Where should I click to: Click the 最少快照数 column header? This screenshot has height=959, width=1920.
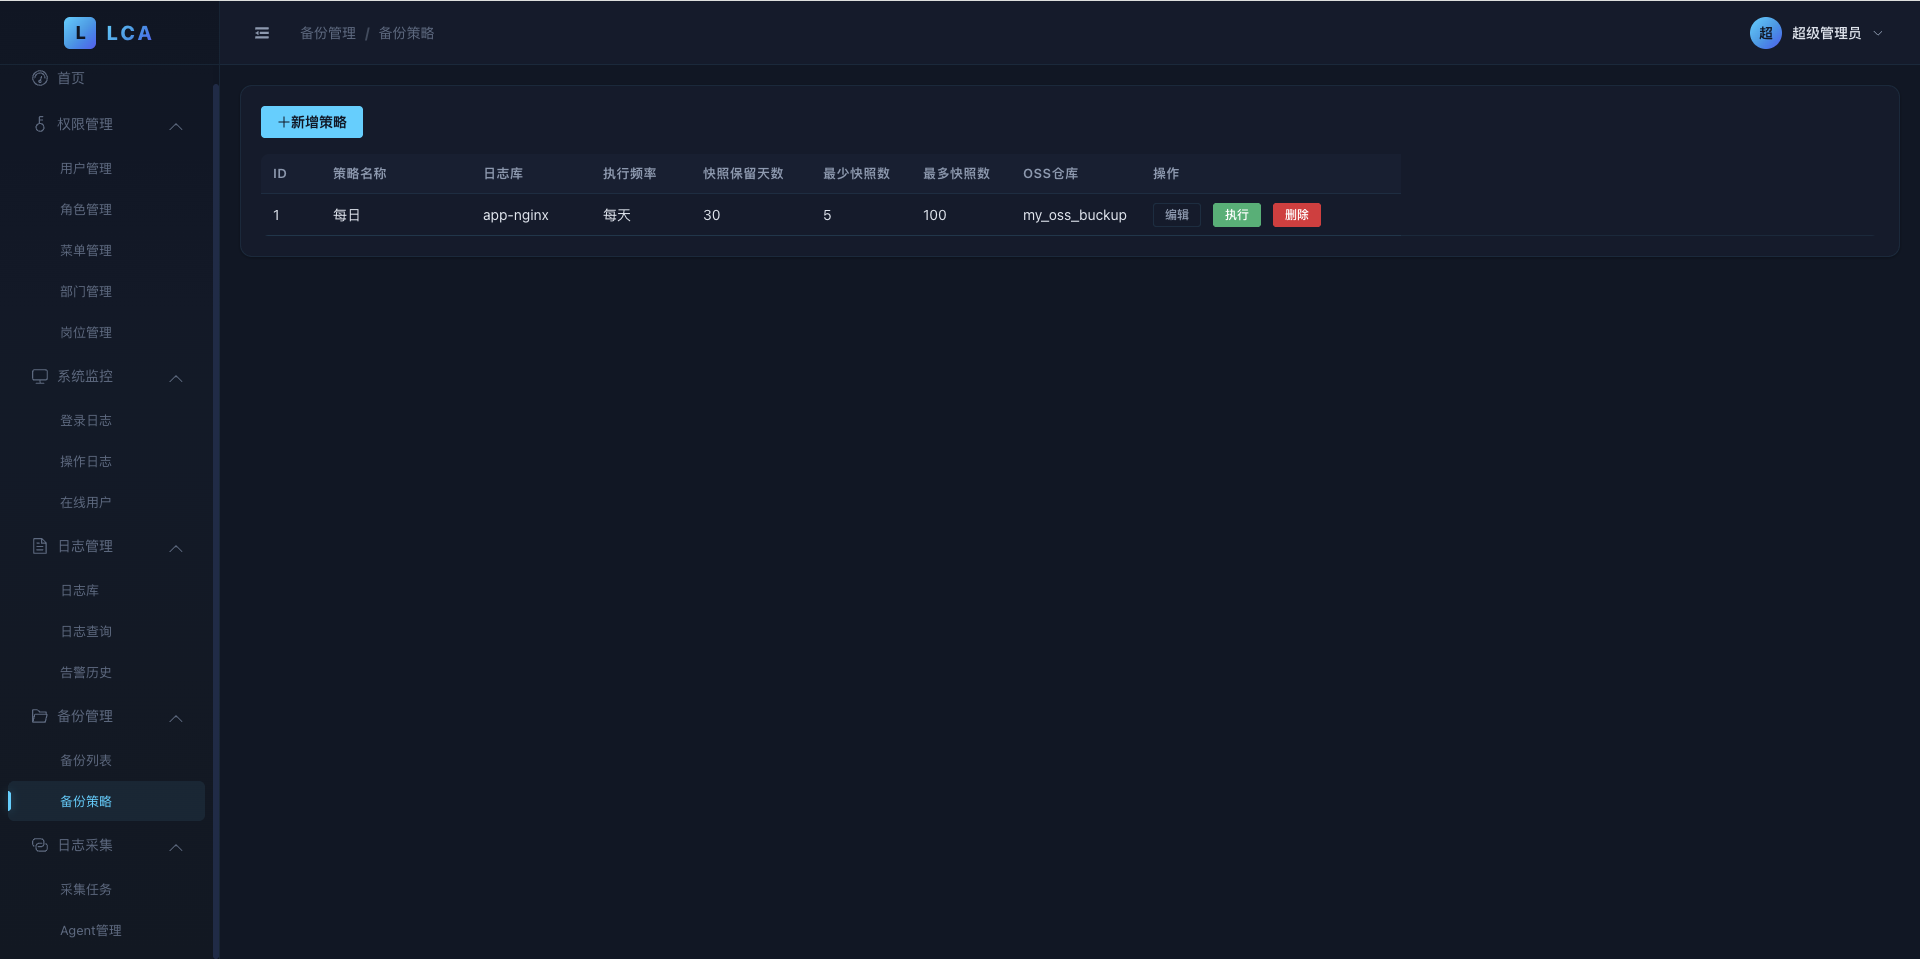tap(857, 173)
